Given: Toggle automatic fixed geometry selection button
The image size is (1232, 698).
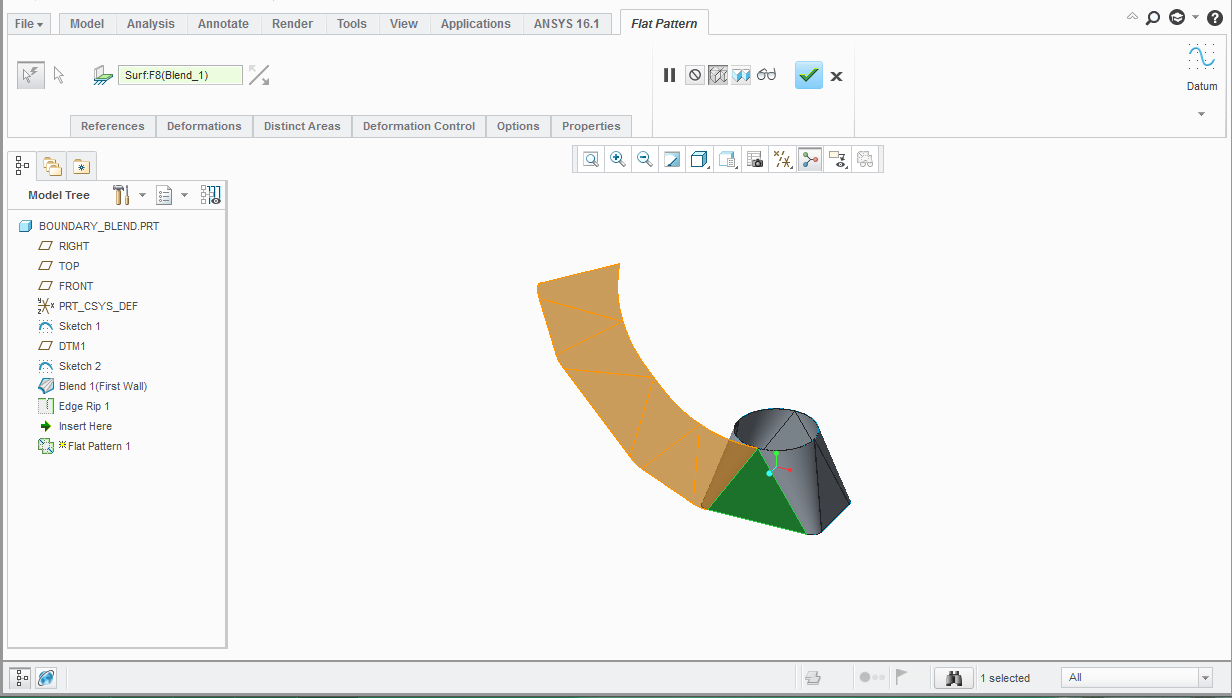Looking at the screenshot, I should click(x=31, y=75).
